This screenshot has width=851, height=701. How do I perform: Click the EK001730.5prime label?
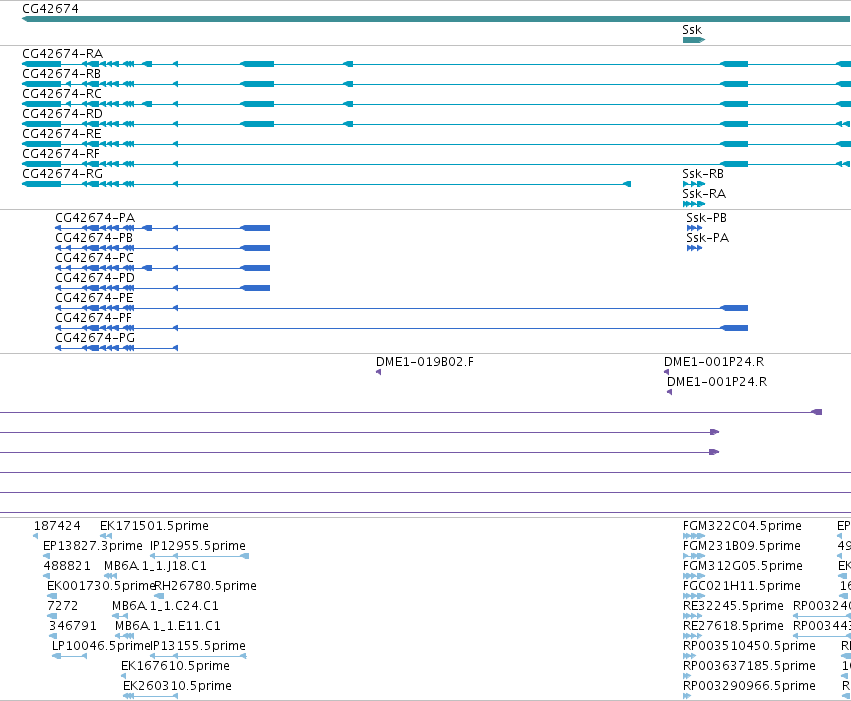pyautogui.click(x=101, y=587)
